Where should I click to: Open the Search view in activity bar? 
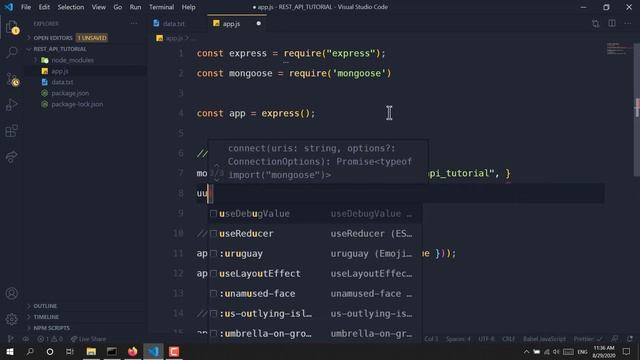(x=12, y=52)
